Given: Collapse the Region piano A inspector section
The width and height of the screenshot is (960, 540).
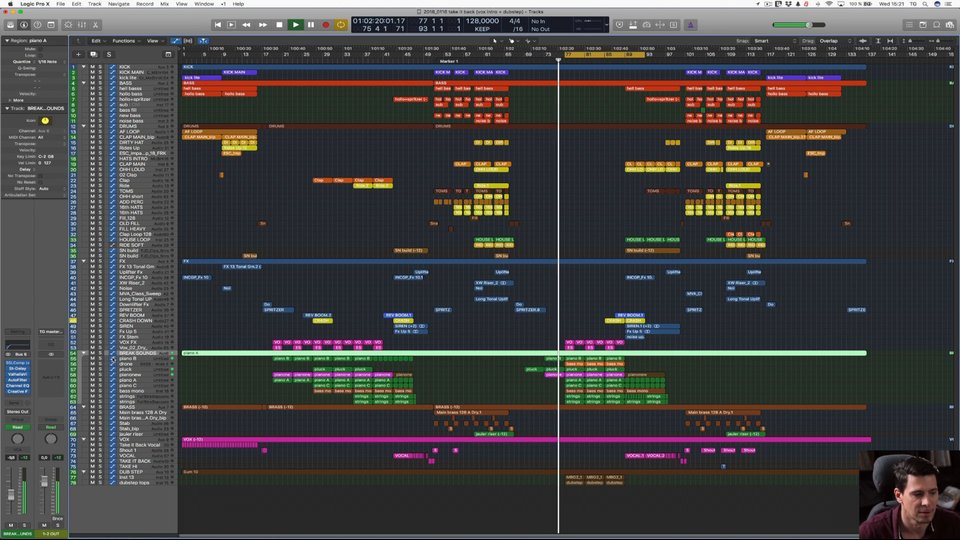Looking at the screenshot, I should tap(7, 41).
